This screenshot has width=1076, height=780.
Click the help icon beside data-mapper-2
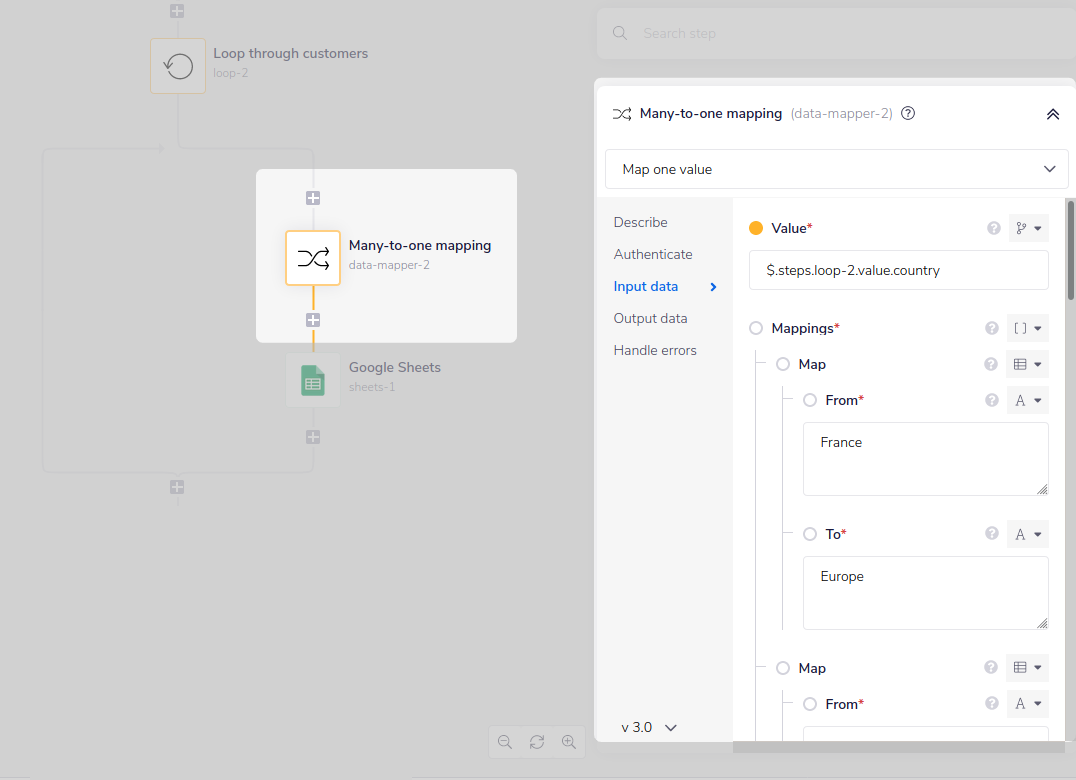907,113
